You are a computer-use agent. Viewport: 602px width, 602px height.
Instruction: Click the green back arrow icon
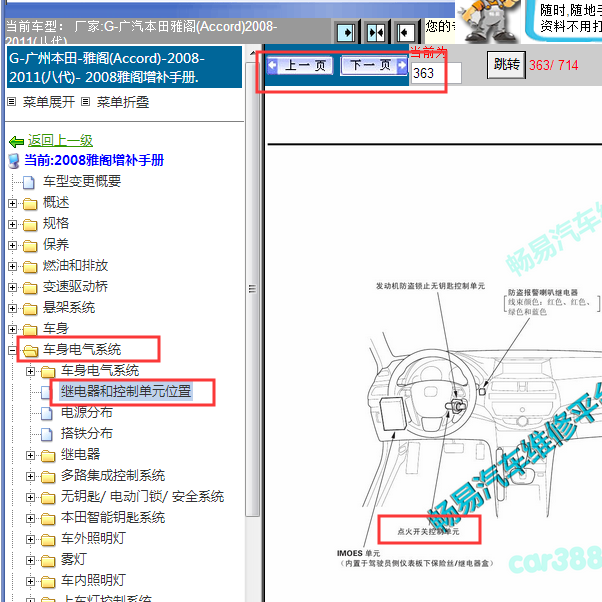[x=17, y=142]
